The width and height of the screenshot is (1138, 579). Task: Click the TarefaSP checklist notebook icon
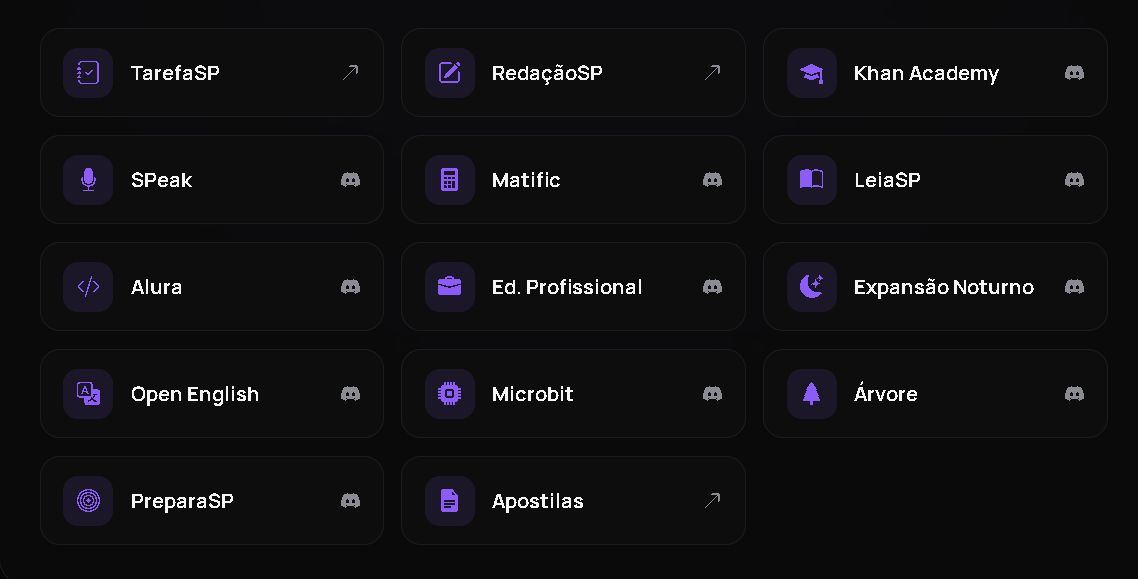[x=88, y=73]
